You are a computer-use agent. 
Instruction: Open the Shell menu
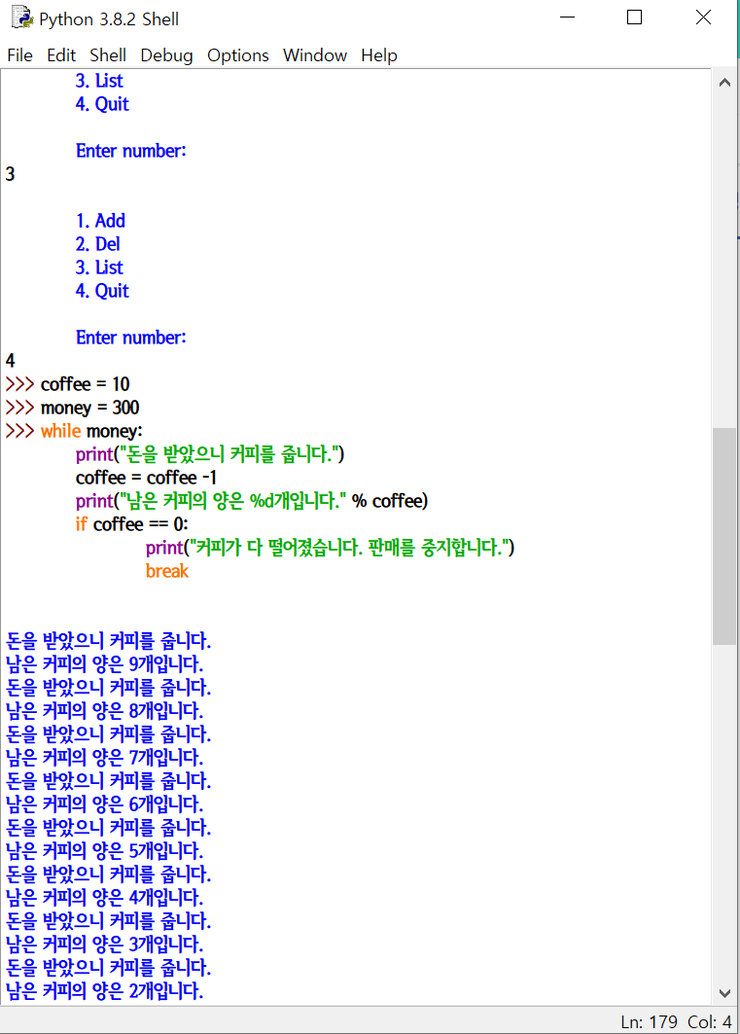click(108, 55)
